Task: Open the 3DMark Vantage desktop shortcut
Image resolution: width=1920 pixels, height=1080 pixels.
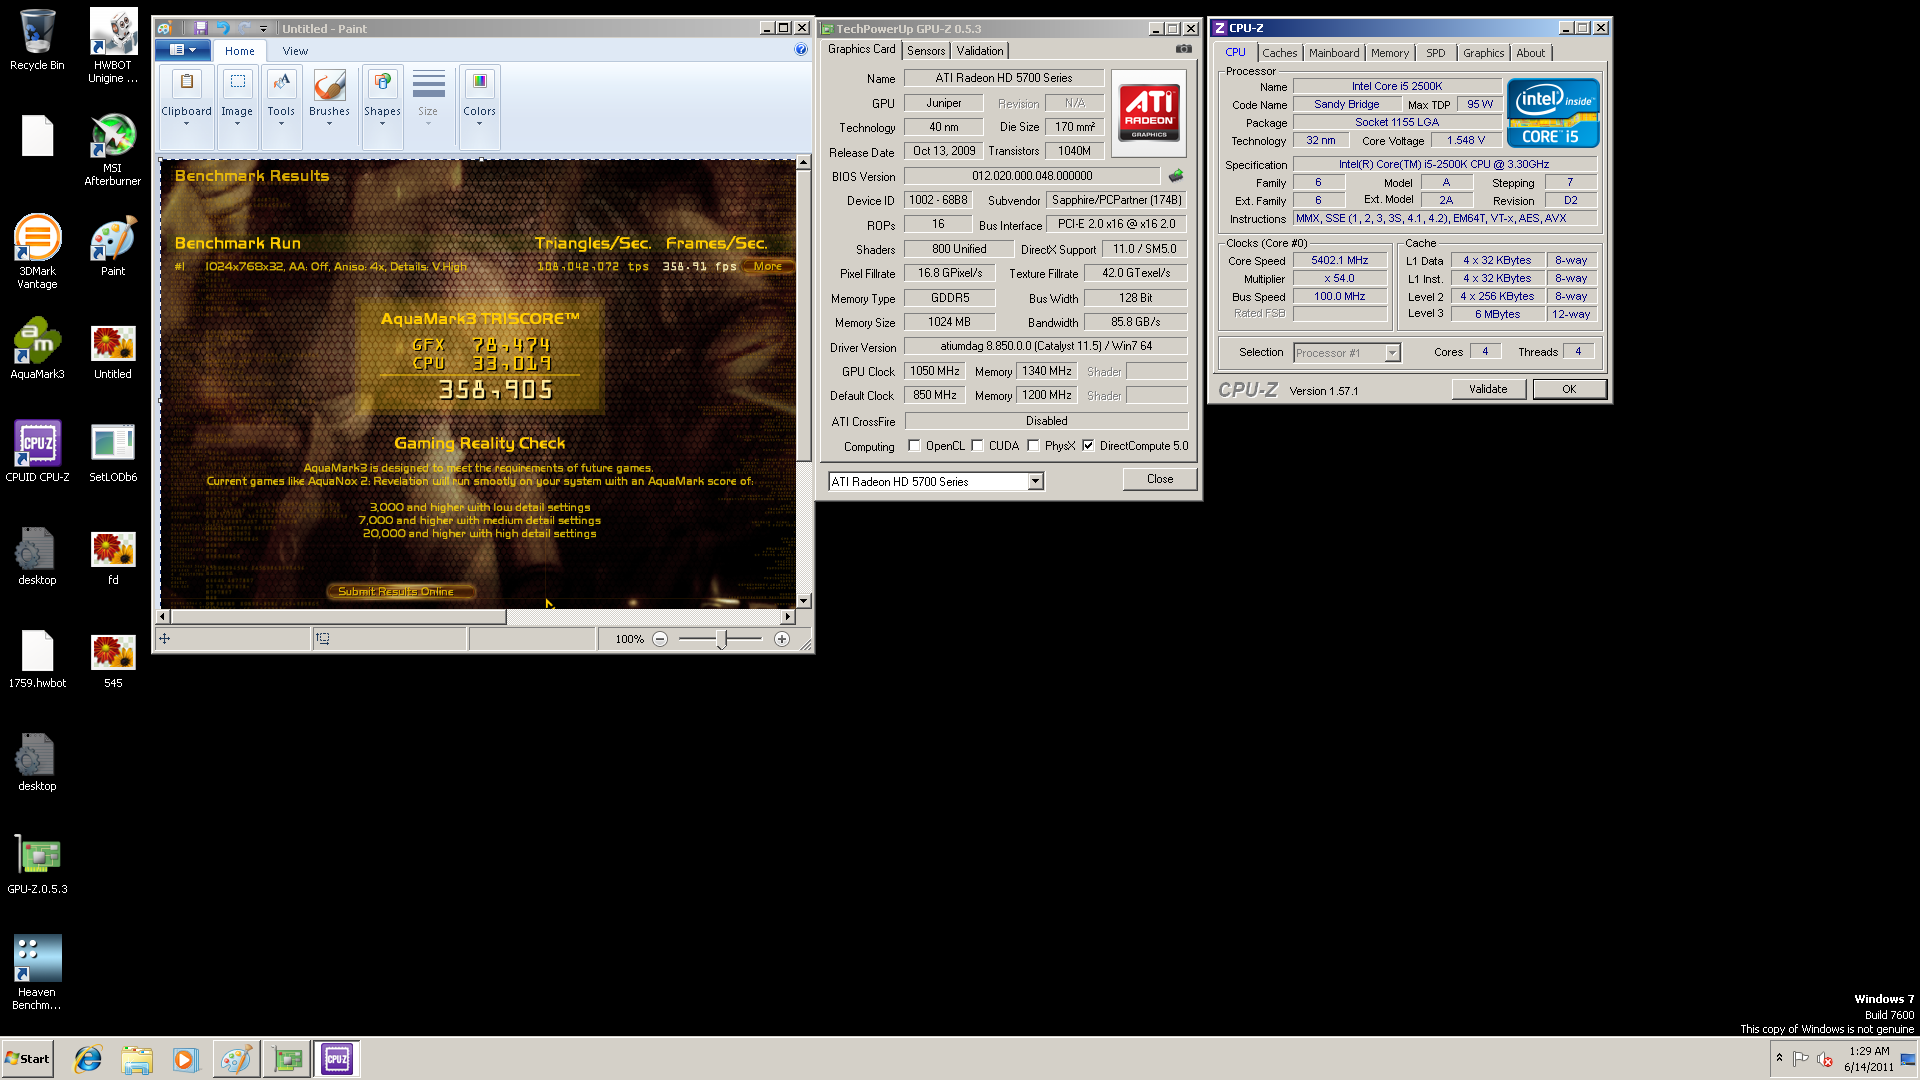Action: pyautogui.click(x=37, y=252)
